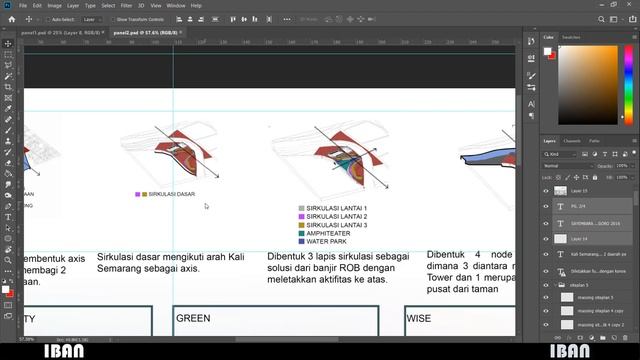Toggle visibility of Kali Semarang text layer
The image size is (640, 360).
click(546, 254)
